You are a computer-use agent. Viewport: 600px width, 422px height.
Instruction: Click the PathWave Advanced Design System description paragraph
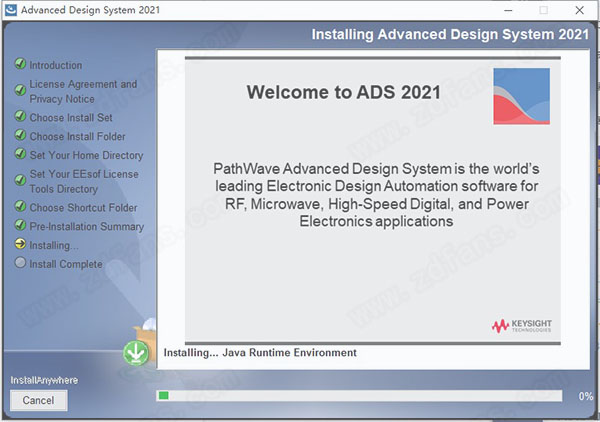tap(377, 195)
